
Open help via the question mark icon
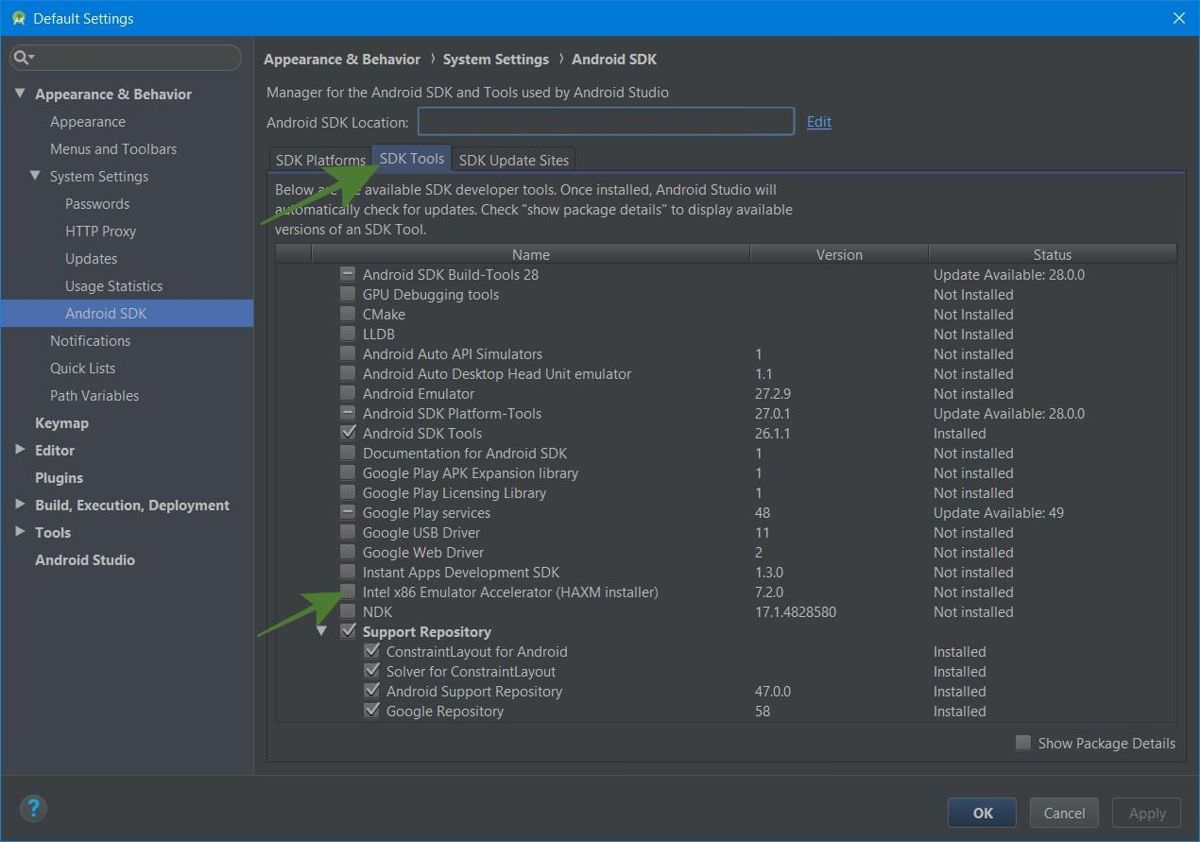pos(33,808)
